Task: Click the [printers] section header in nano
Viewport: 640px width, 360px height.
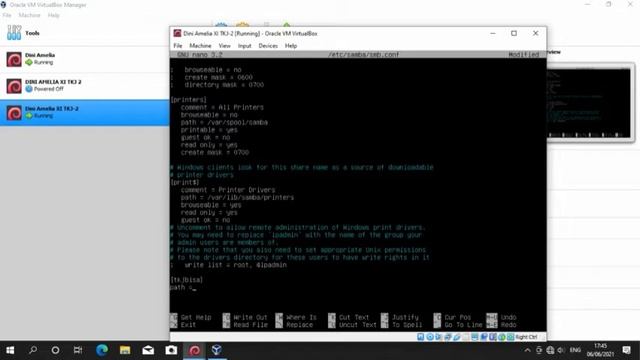Action: [189, 100]
